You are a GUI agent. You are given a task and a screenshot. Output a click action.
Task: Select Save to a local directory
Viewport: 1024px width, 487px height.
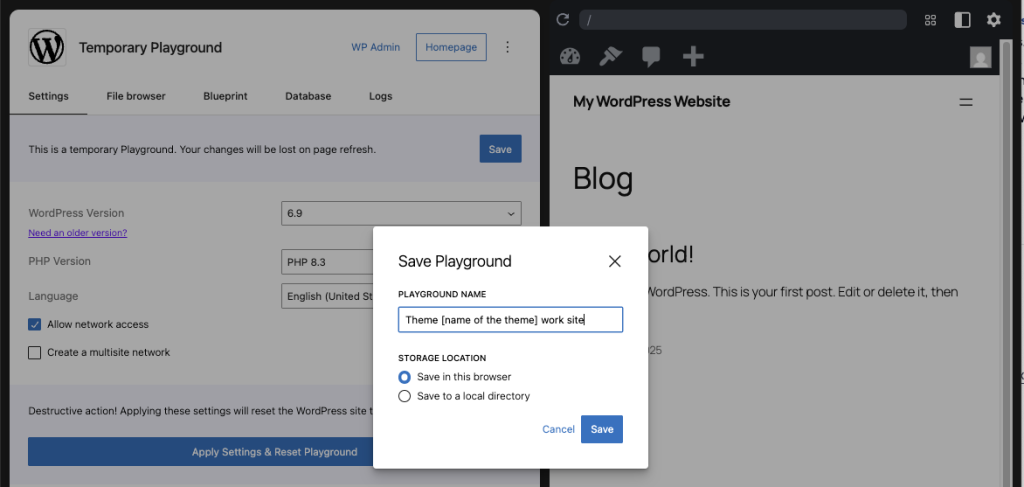pyautogui.click(x=405, y=396)
